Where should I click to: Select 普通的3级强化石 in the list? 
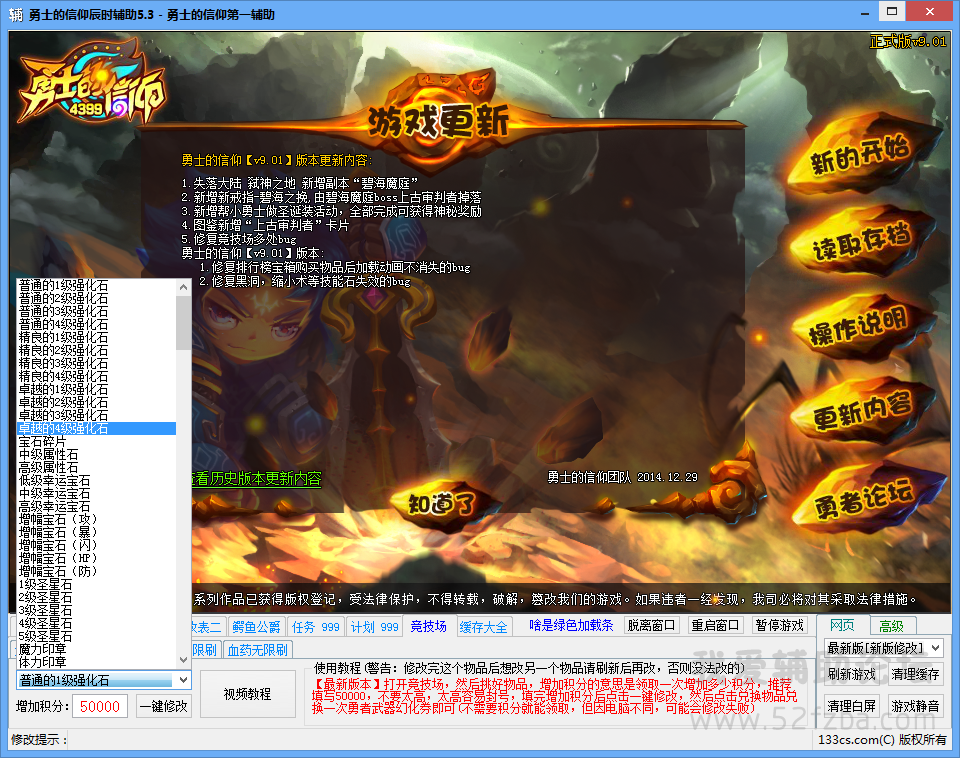tap(96, 312)
